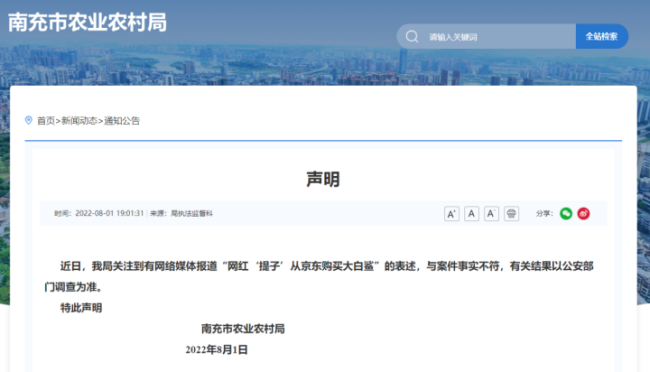
Task: Increase font size with A+ icon
Action: tap(451, 214)
